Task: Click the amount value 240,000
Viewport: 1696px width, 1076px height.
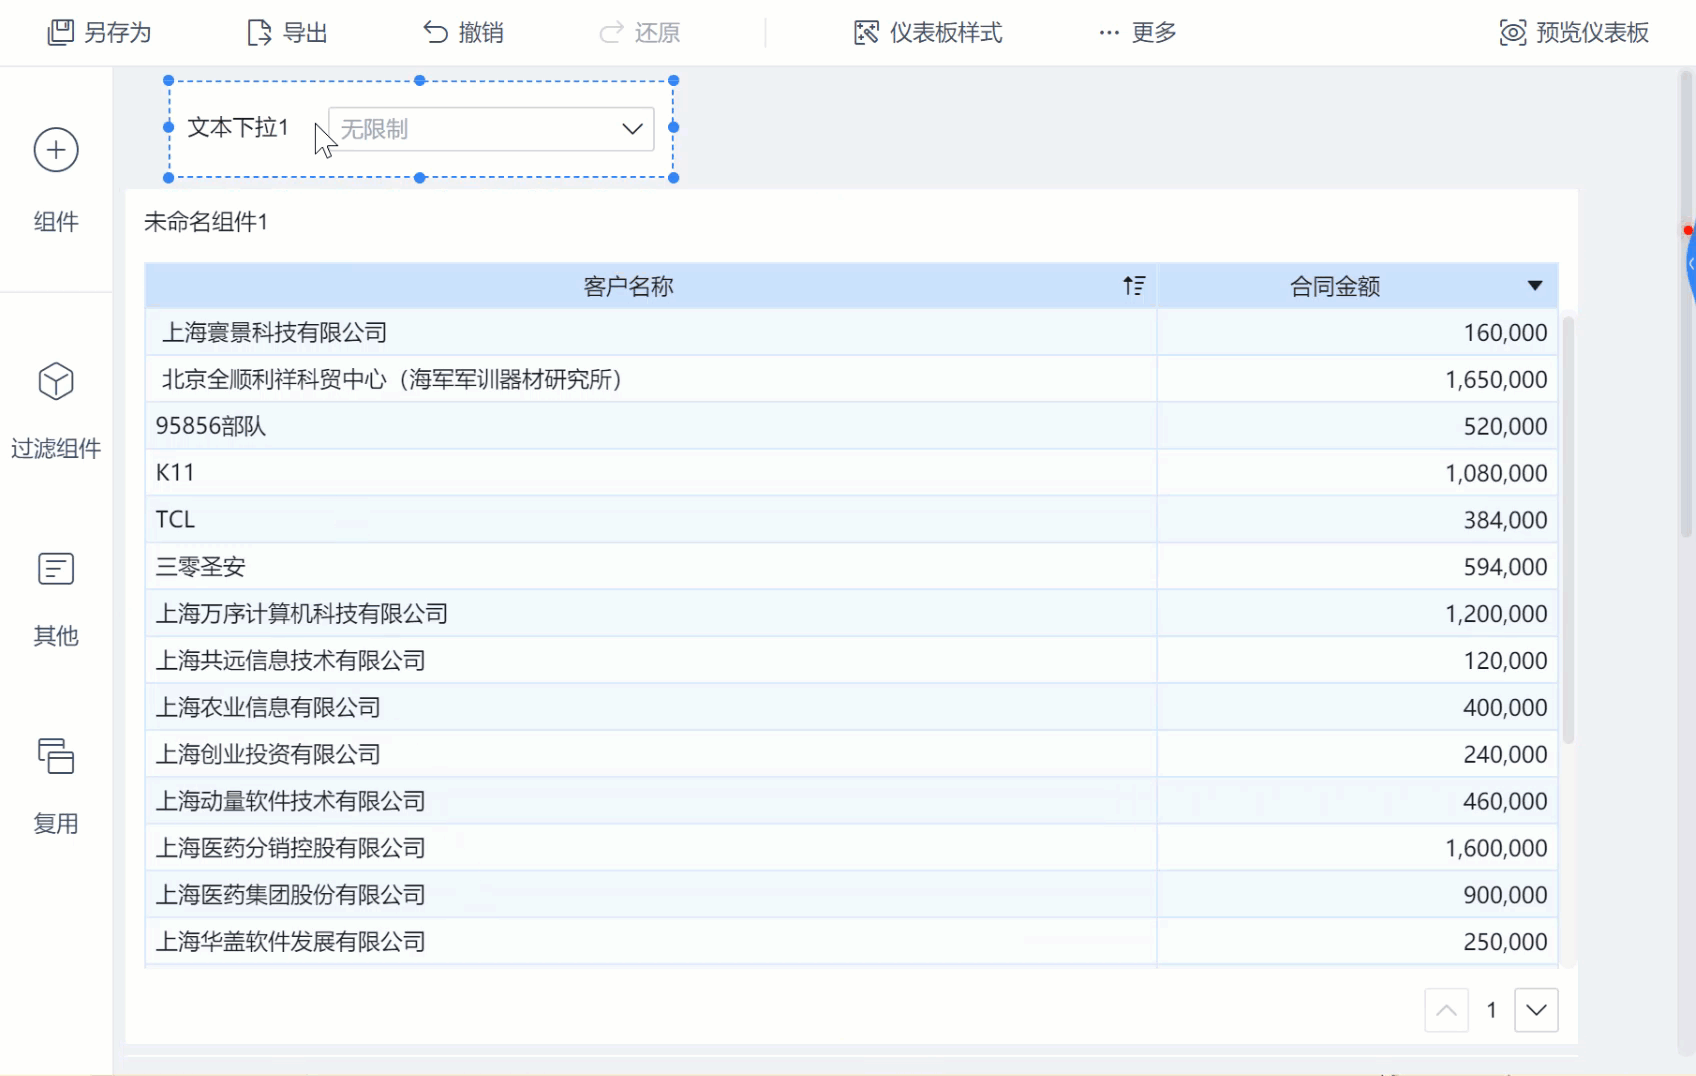Action: (x=1505, y=755)
